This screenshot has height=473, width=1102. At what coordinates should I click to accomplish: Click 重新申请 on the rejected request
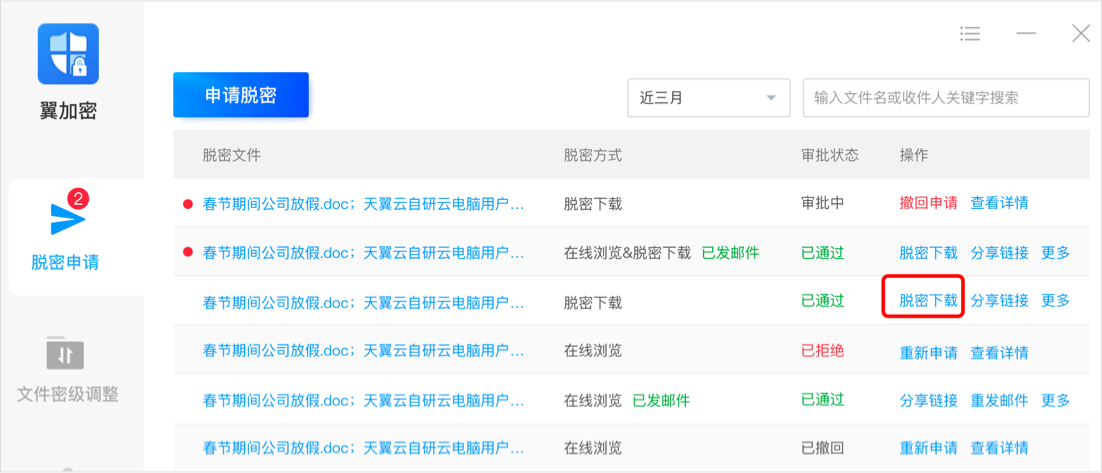click(x=928, y=352)
